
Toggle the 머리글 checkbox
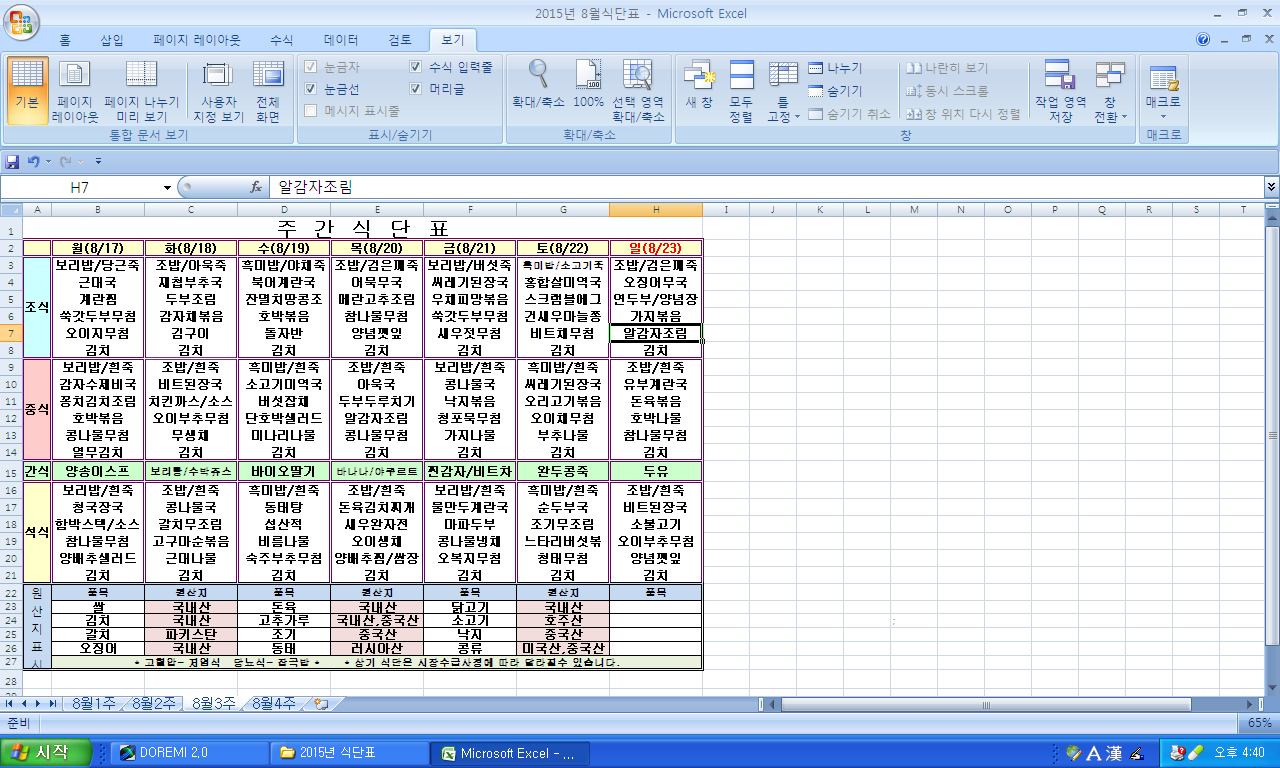tap(416, 89)
